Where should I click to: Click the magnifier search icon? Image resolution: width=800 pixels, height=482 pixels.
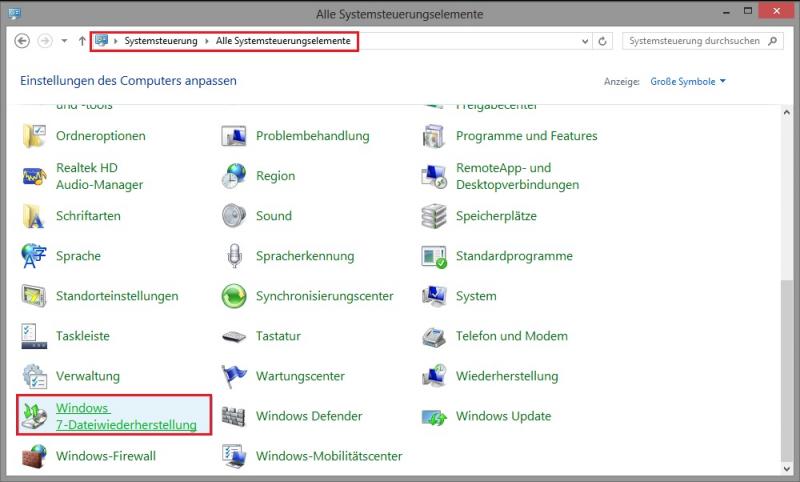tap(772, 41)
